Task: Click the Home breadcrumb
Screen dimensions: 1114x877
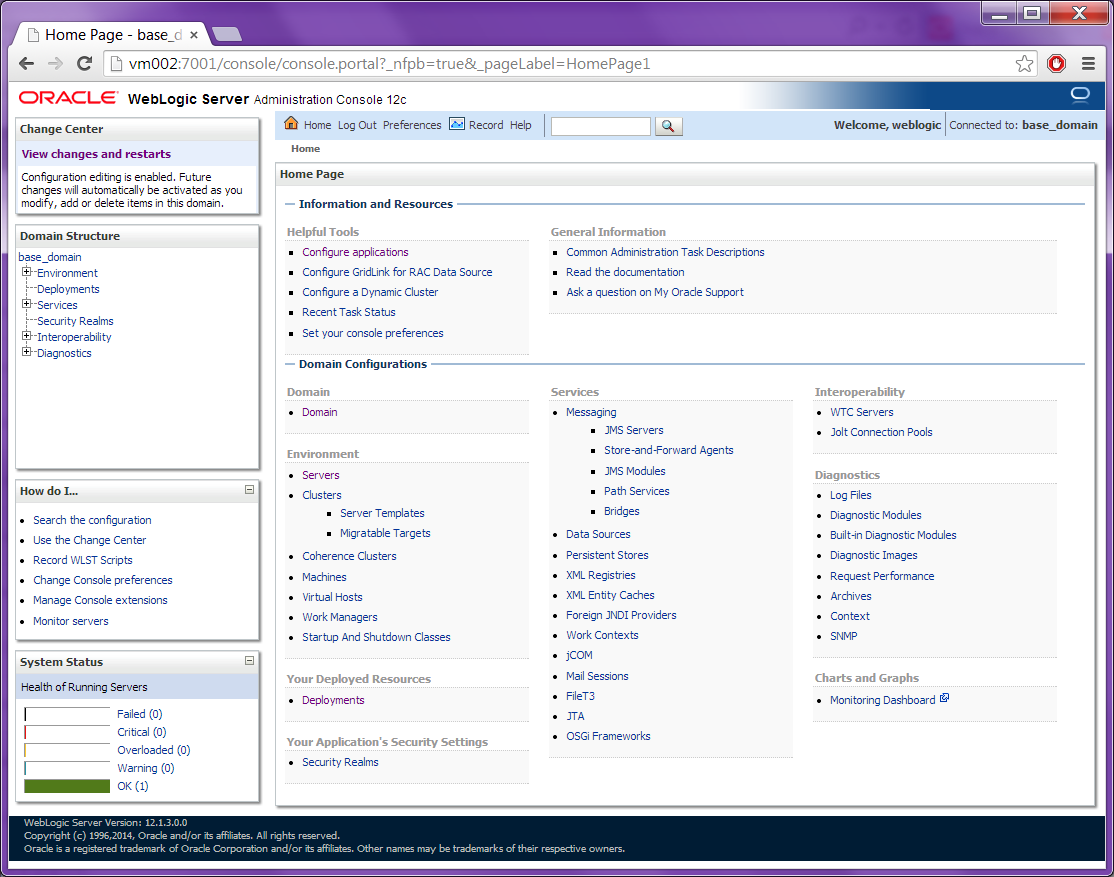Action: [x=305, y=149]
